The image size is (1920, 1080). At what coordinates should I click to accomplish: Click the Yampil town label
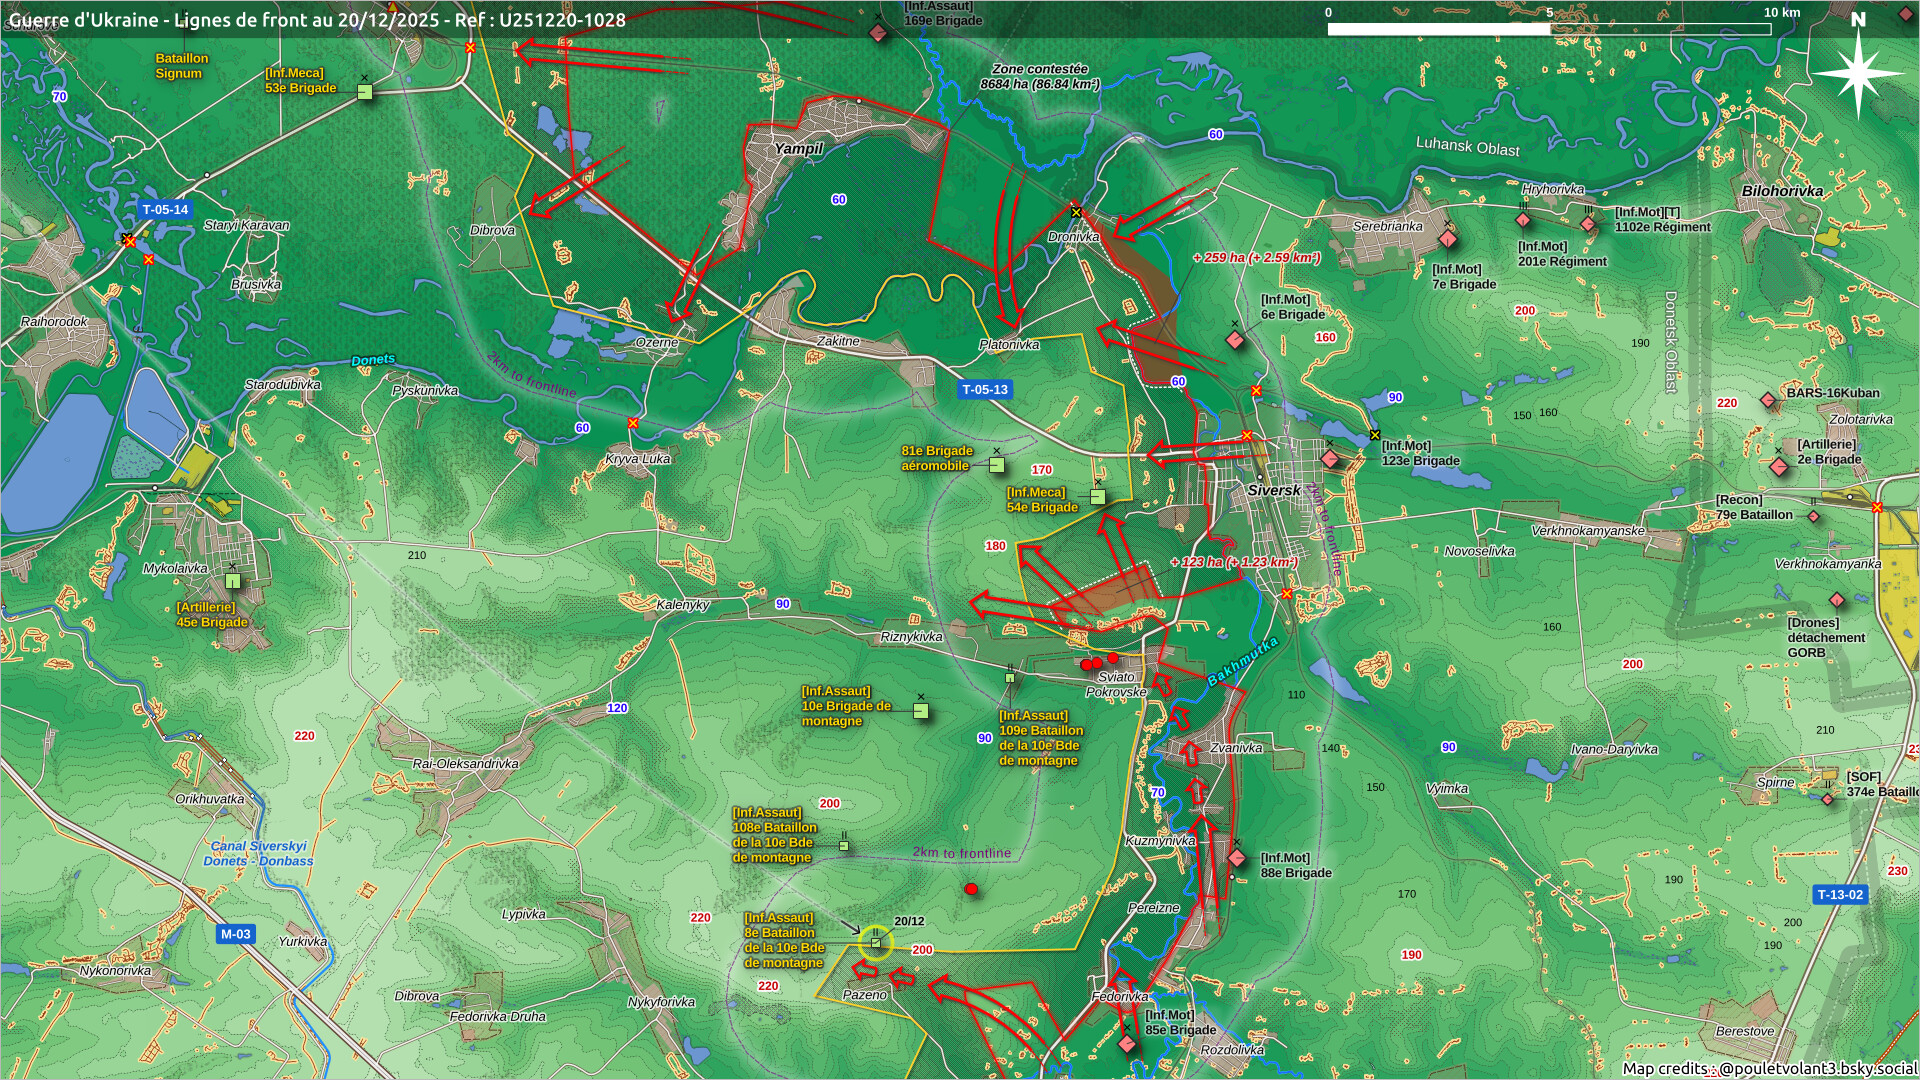coord(798,149)
